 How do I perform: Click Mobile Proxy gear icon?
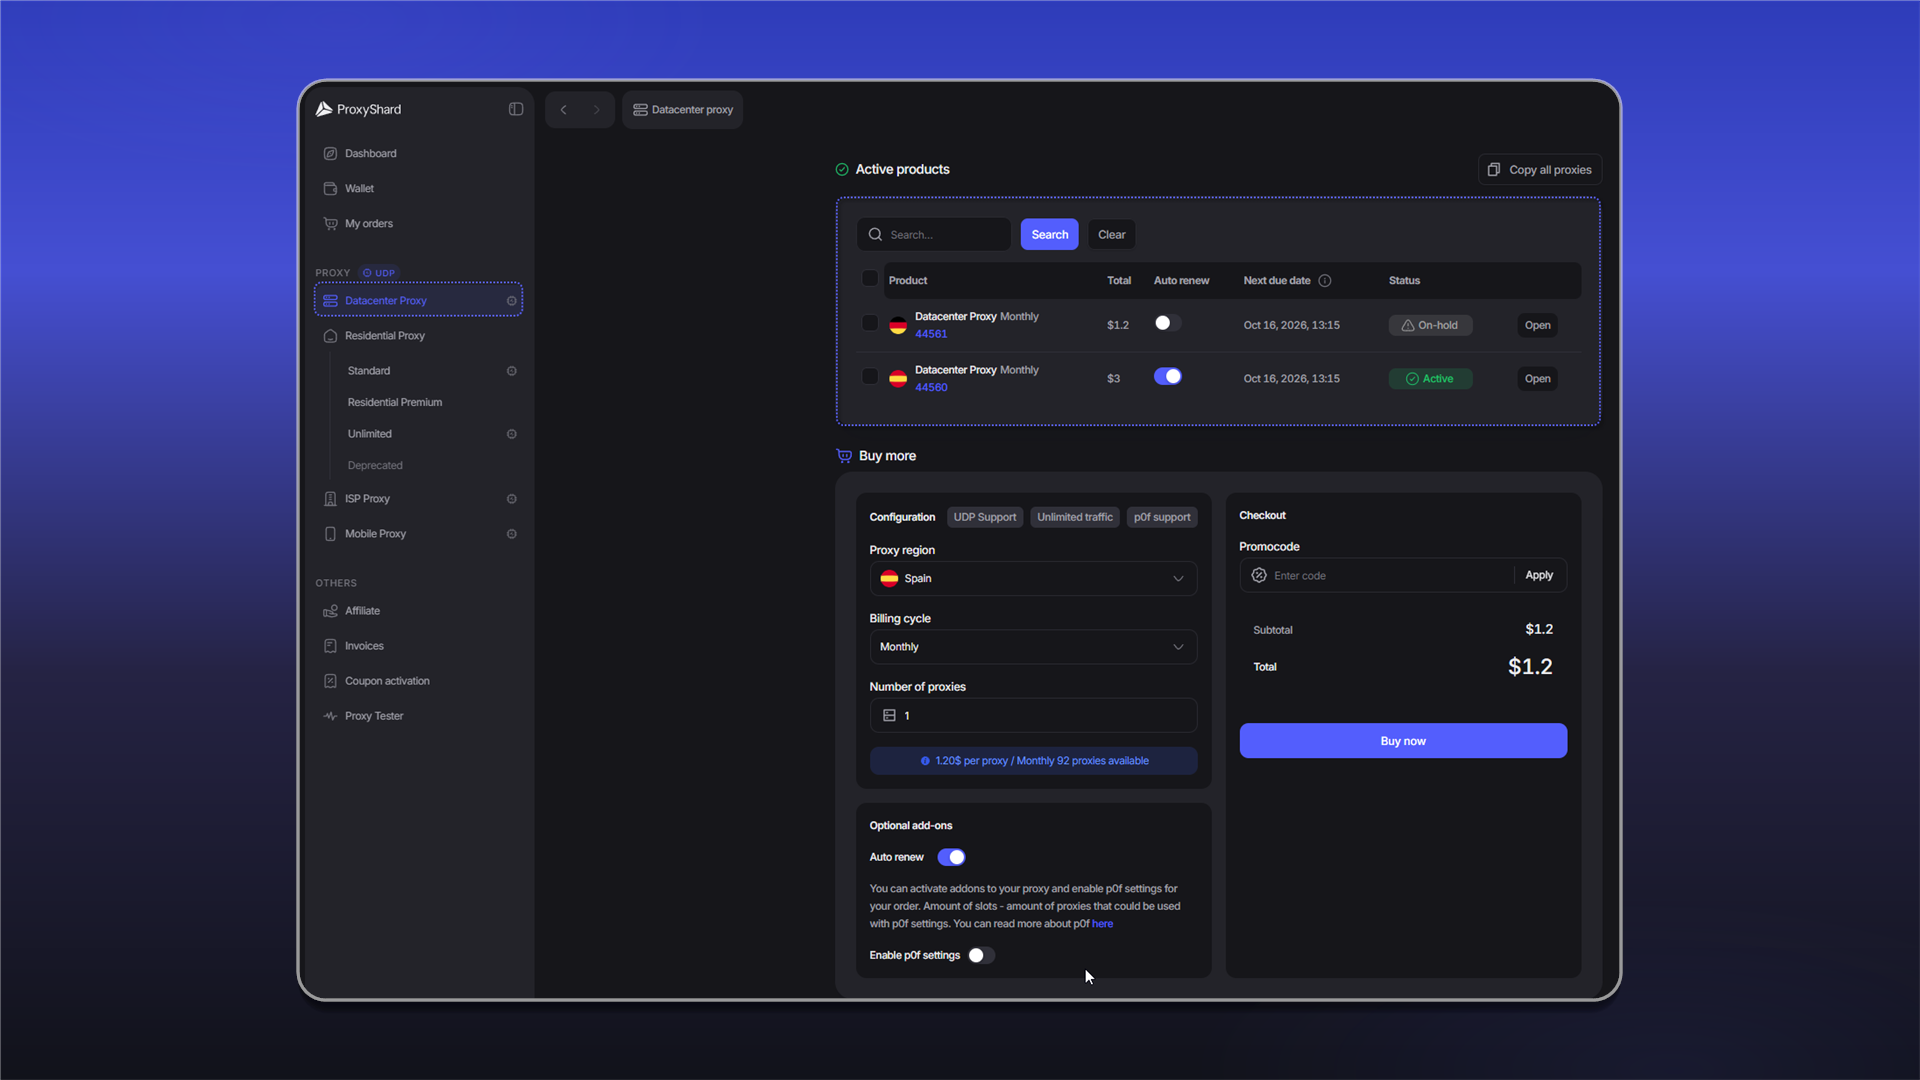[x=512, y=534]
